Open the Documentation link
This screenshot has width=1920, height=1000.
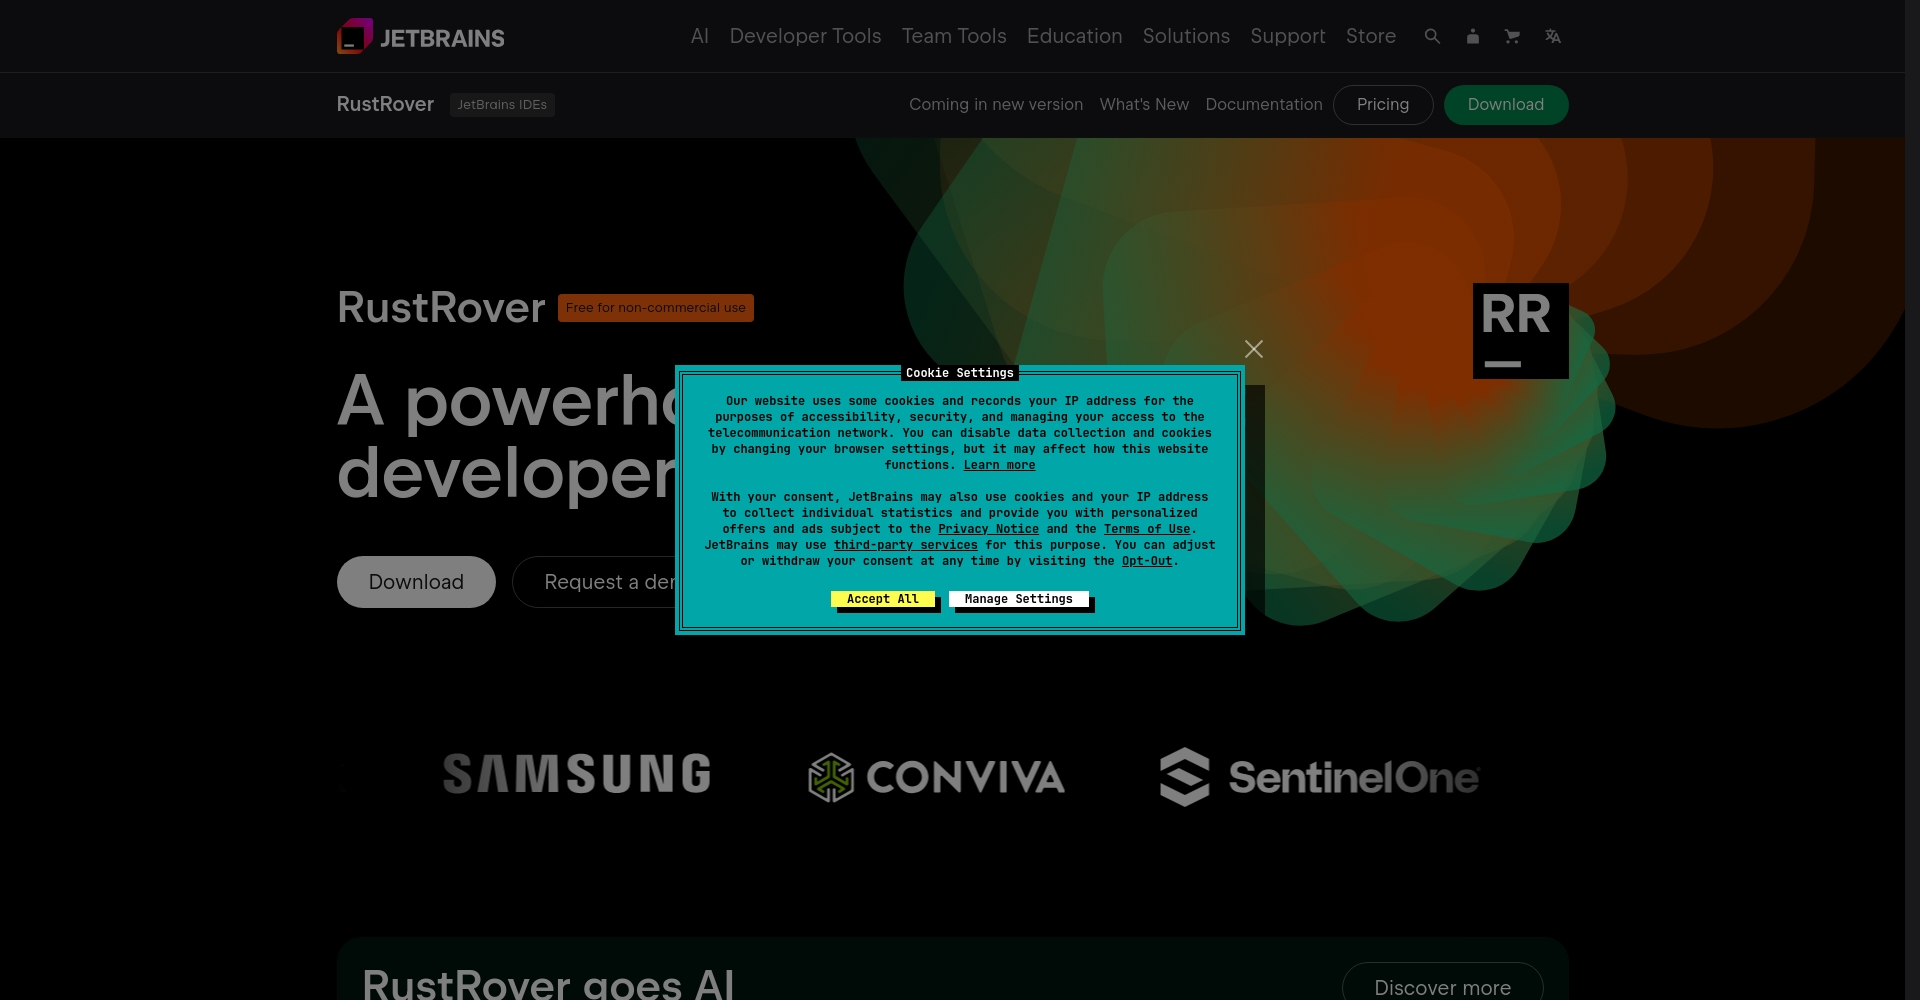coord(1264,104)
